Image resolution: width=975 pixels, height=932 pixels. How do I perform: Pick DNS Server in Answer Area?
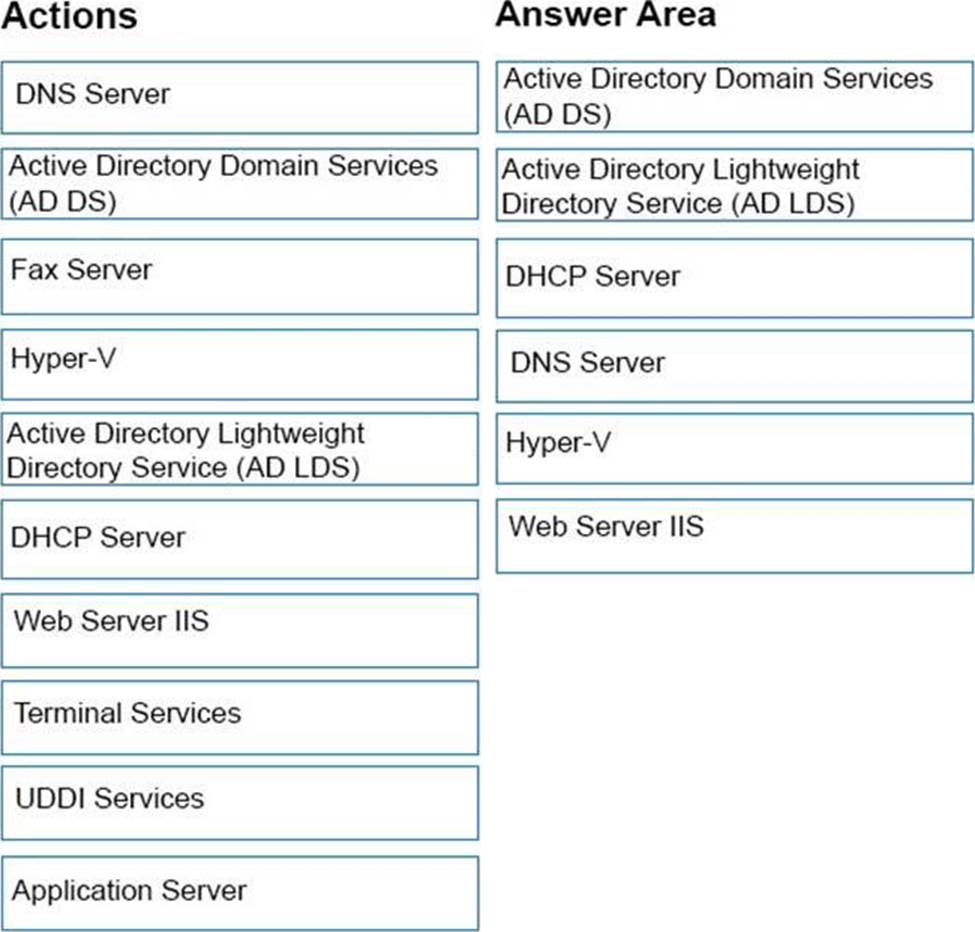click(734, 366)
